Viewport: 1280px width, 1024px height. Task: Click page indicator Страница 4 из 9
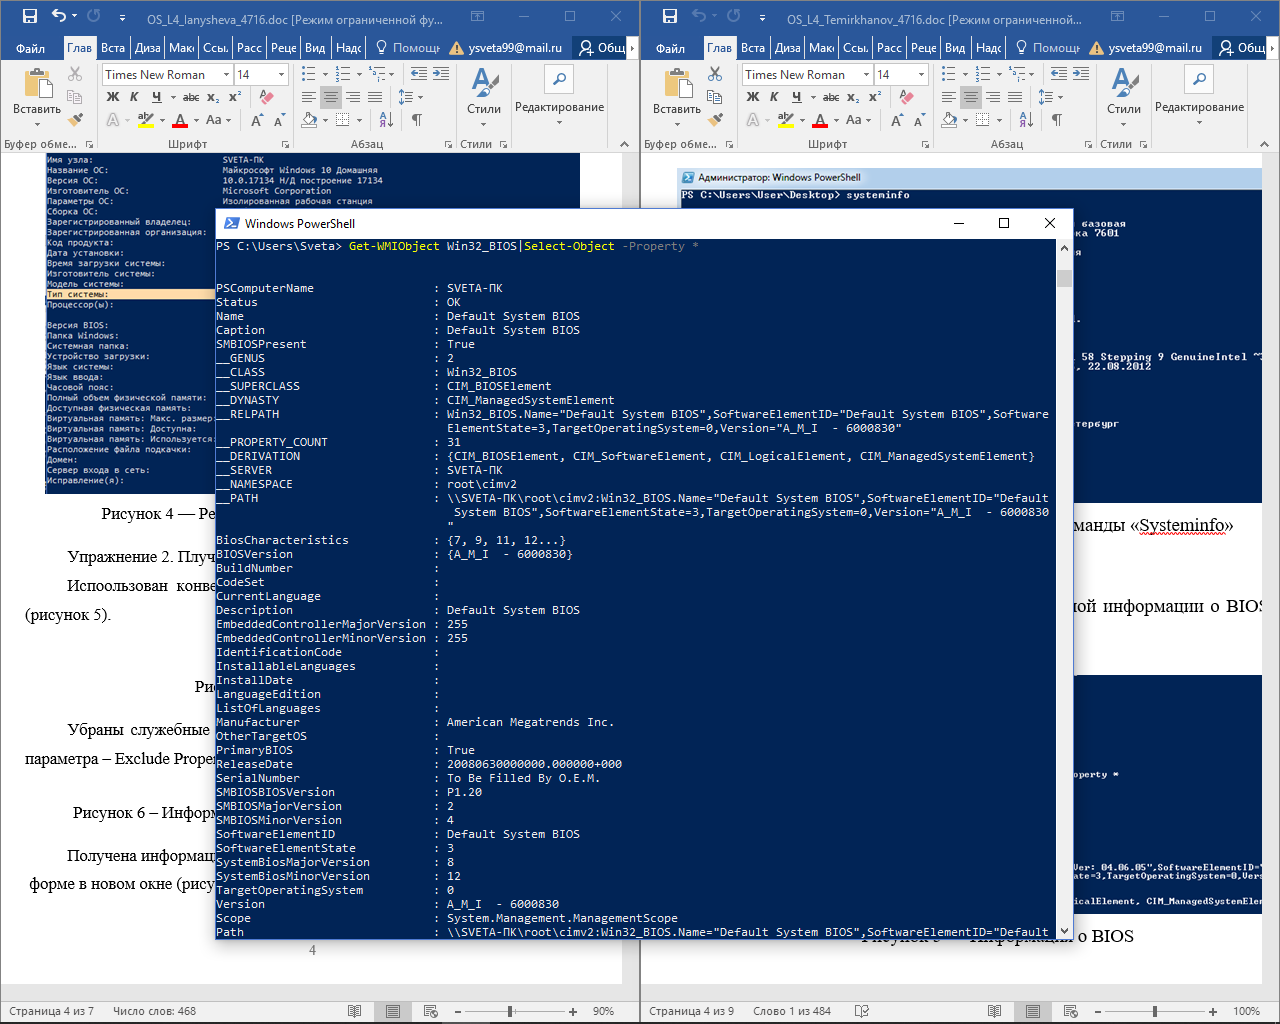691,1011
